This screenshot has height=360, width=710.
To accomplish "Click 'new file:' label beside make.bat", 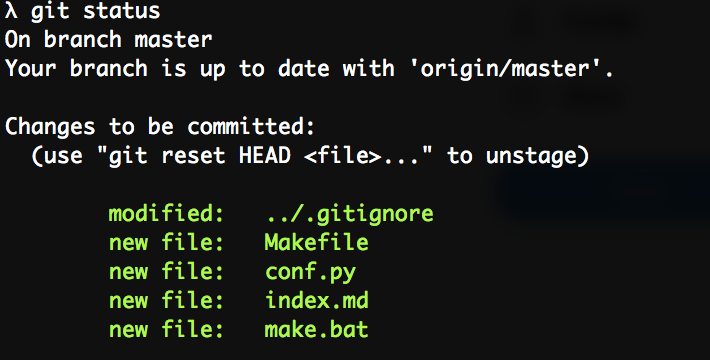I will tap(167, 329).
